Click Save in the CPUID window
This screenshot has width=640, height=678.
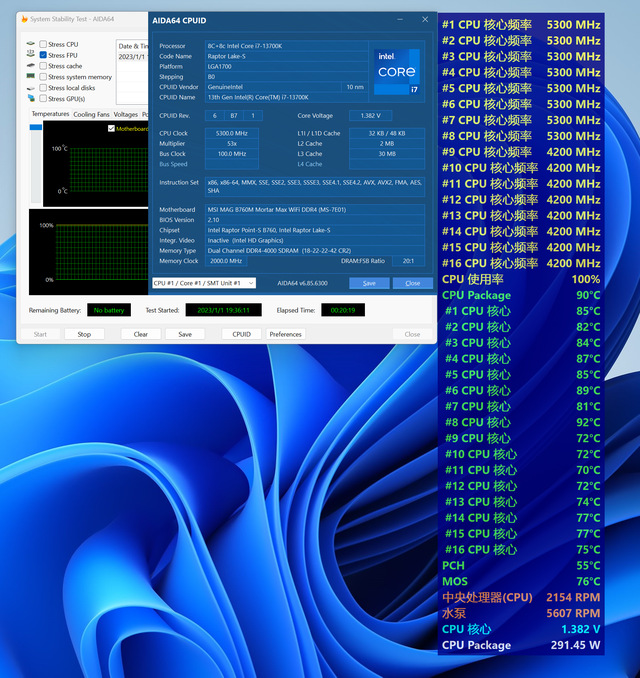click(x=369, y=283)
